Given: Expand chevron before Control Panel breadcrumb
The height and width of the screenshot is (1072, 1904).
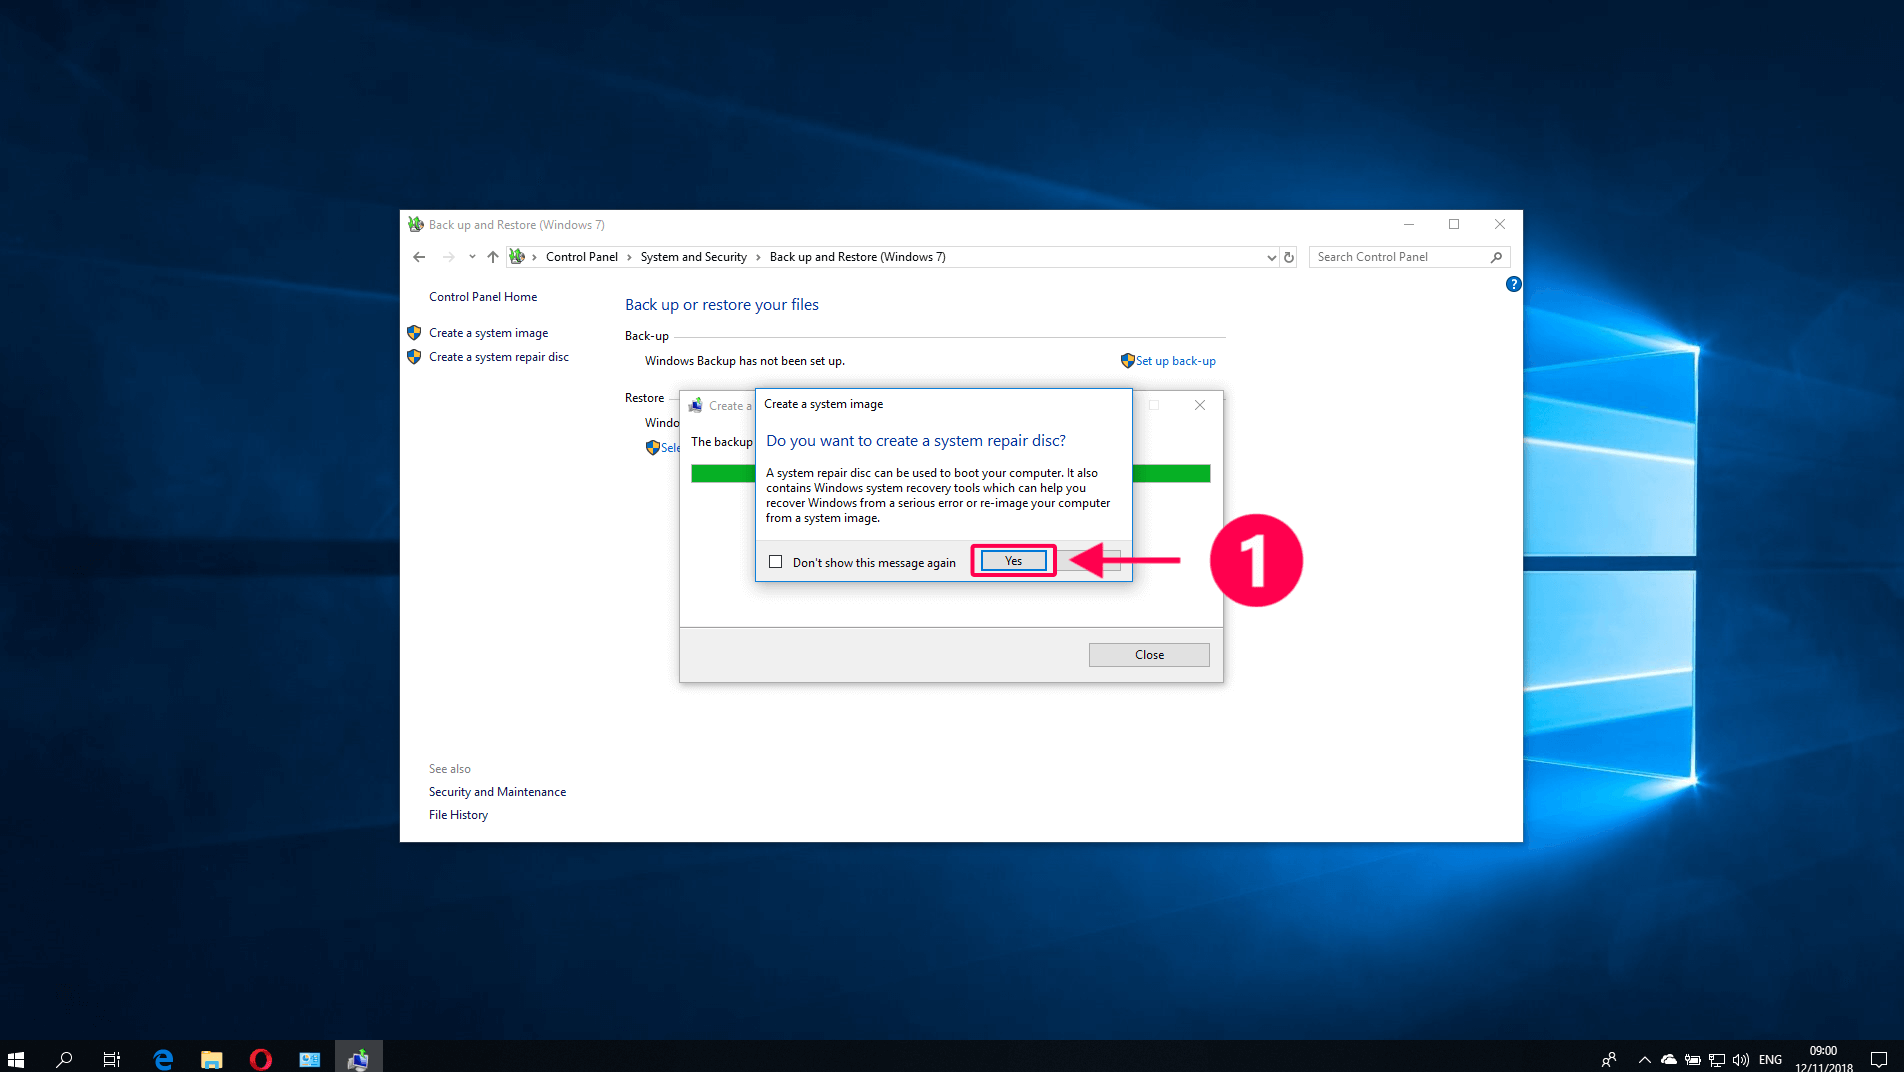Looking at the screenshot, I should tap(534, 257).
